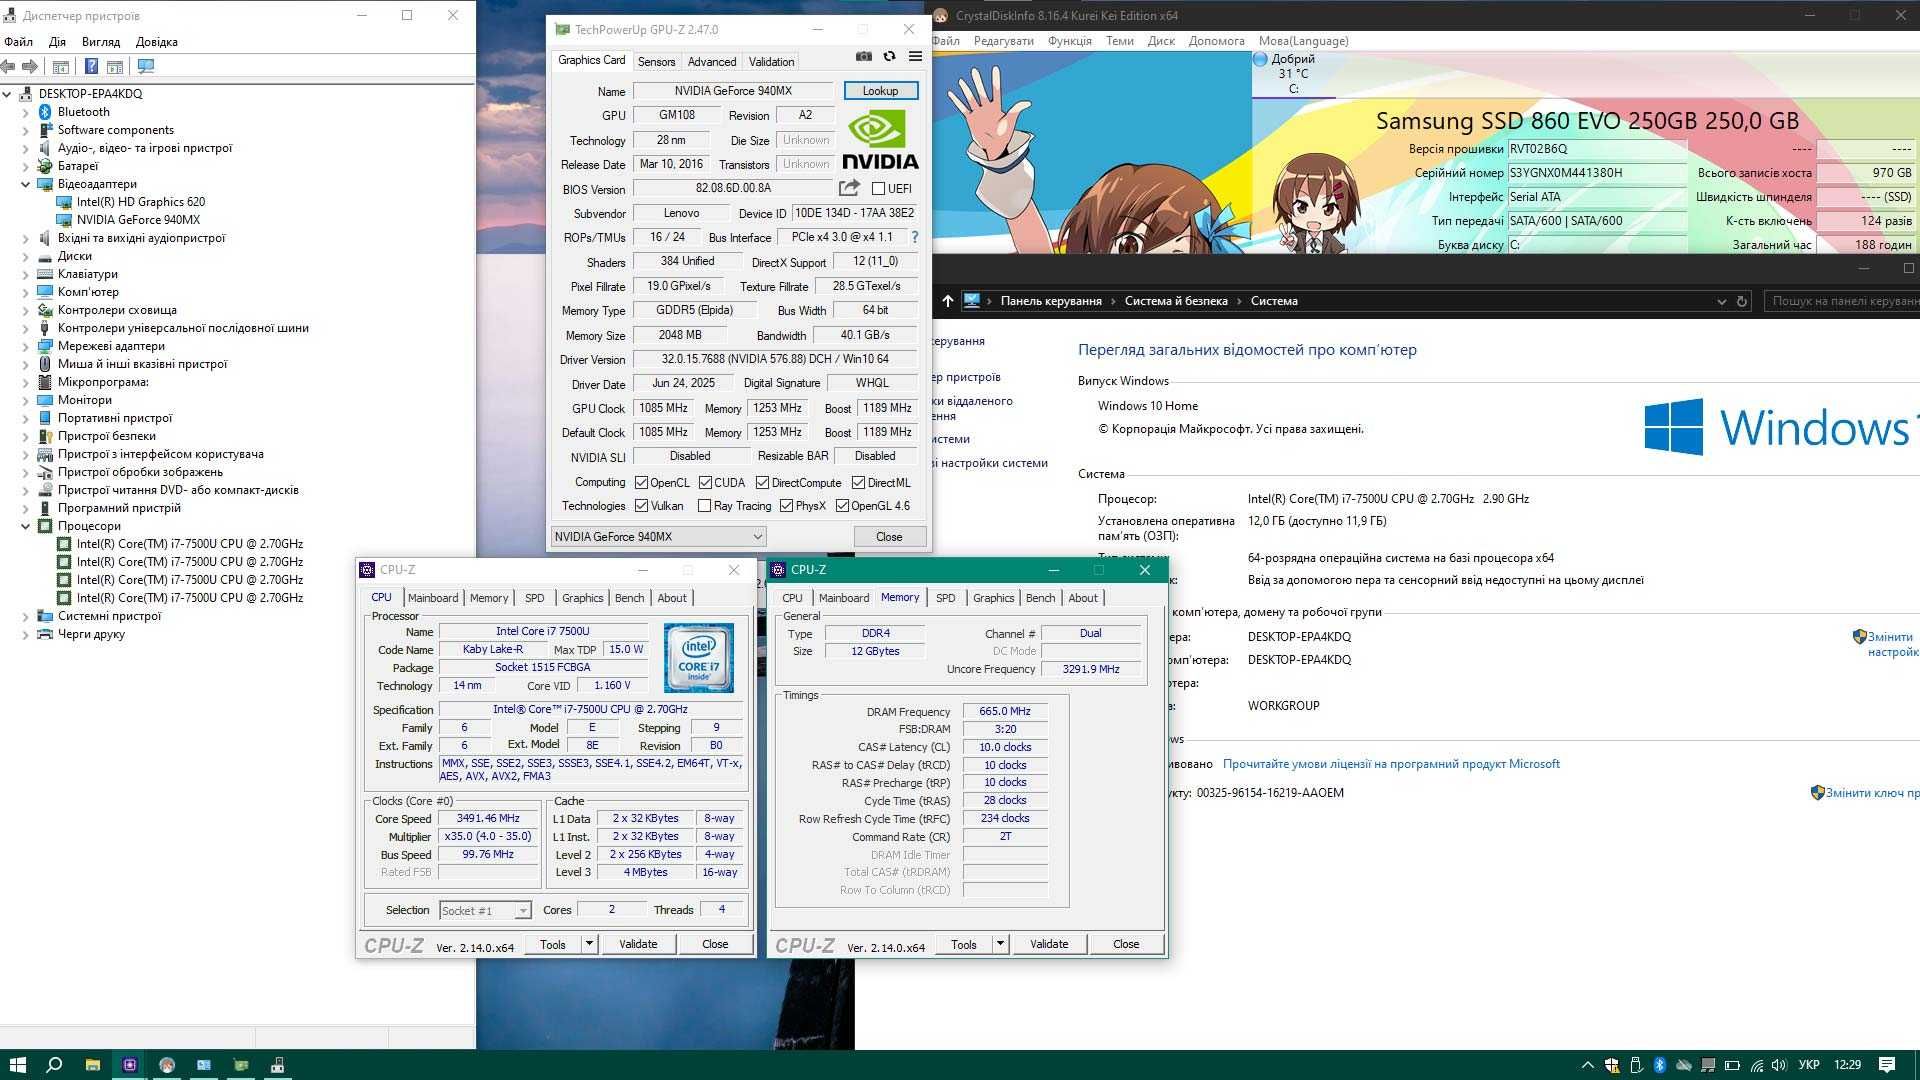Click the Bluetooth device category icon
Screen dimensions: 1920x1080
tap(45, 112)
